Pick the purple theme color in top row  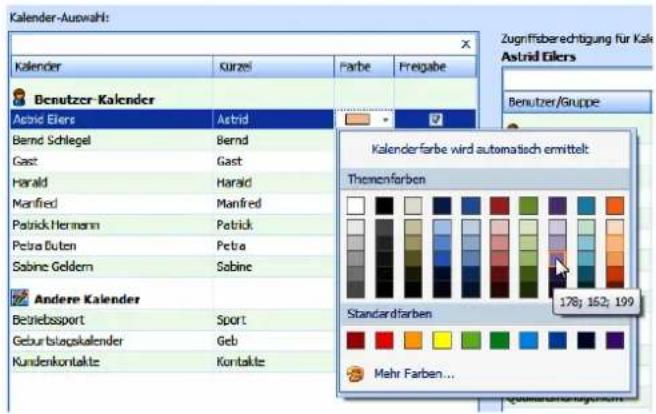click(557, 206)
